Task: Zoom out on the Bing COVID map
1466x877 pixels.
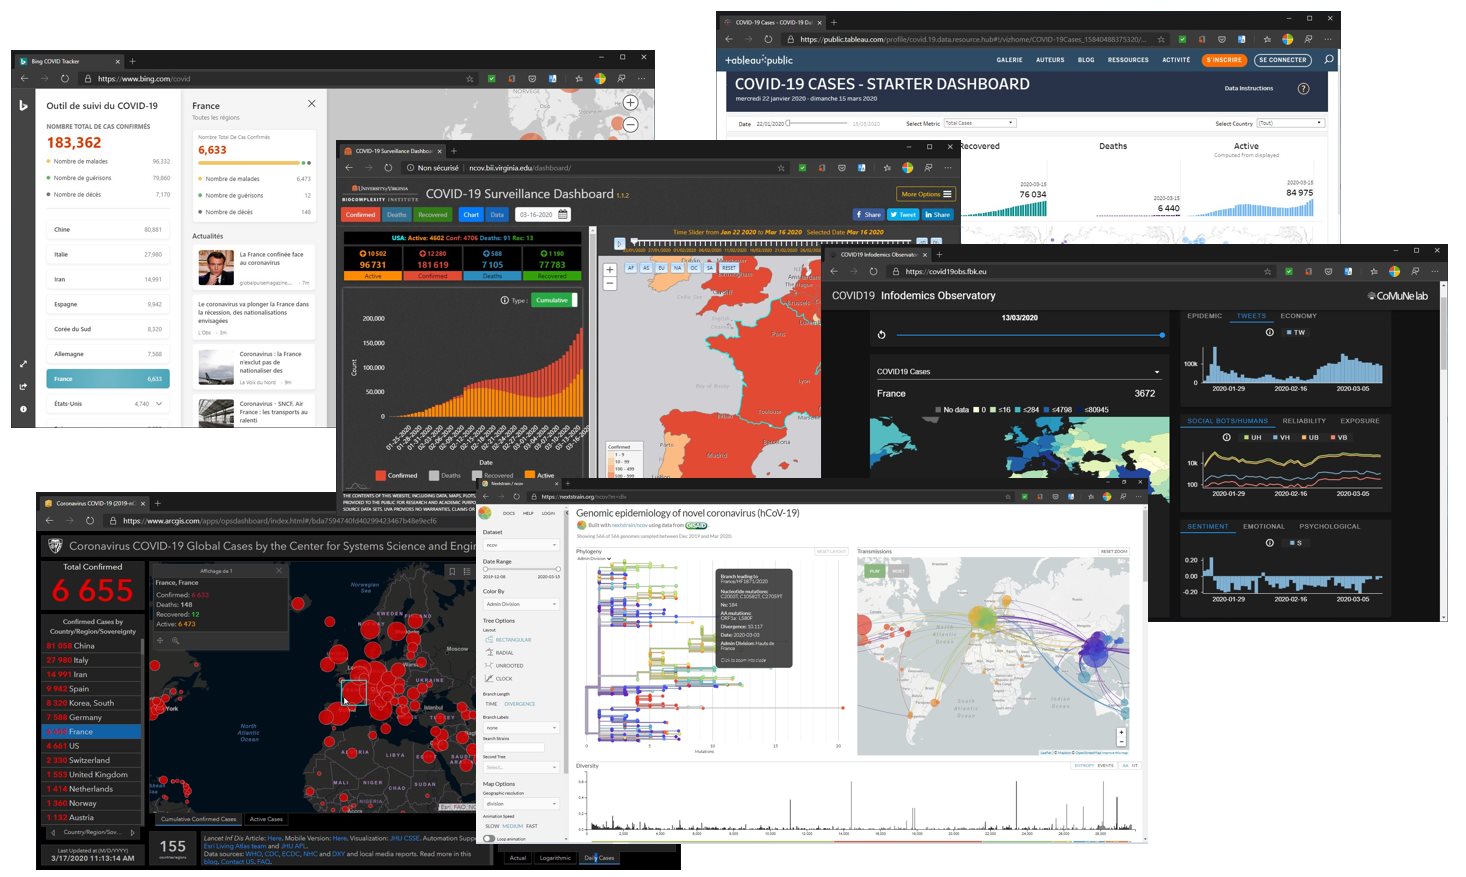Action: tap(630, 124)
